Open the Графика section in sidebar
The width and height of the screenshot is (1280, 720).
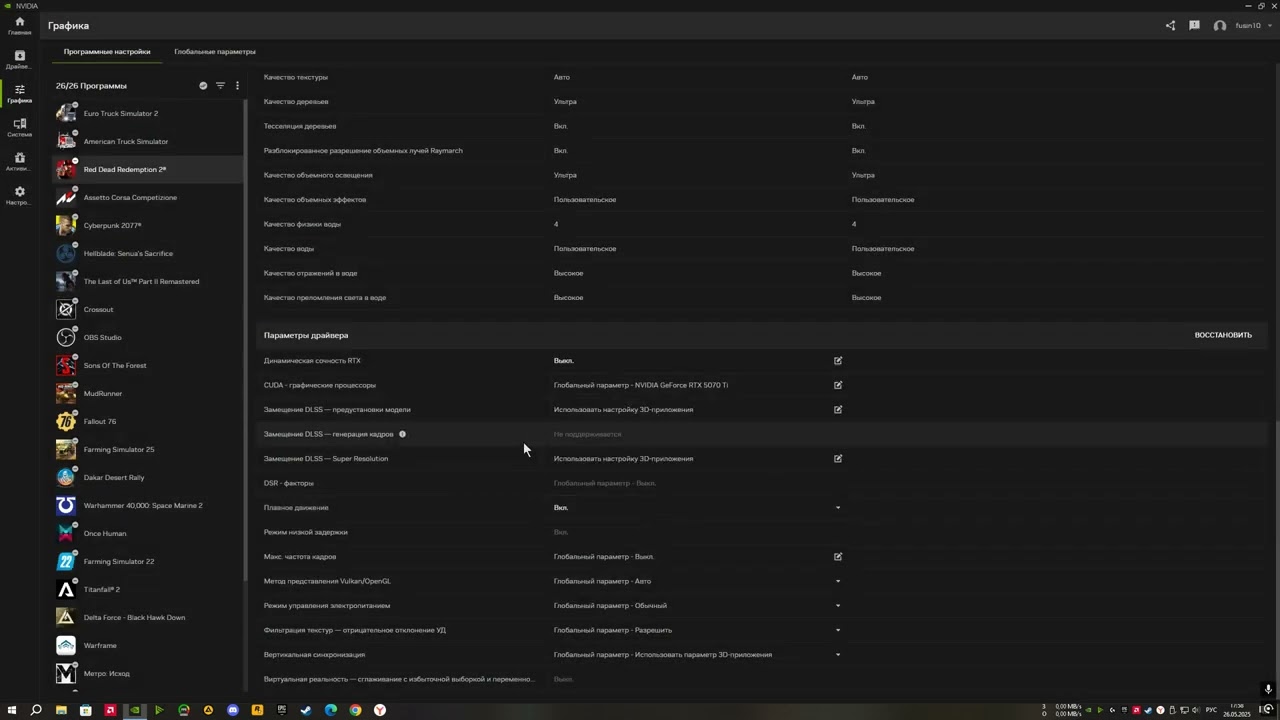pos(19,94)
